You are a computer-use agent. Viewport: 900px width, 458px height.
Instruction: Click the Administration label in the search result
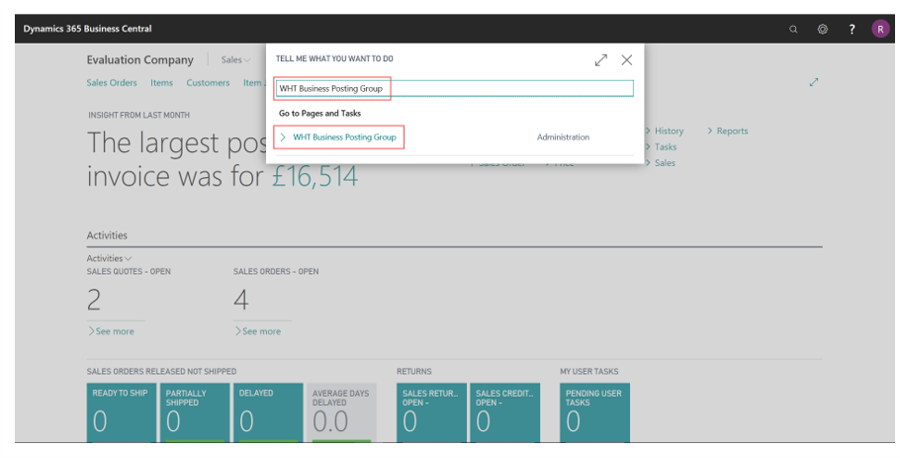(563, 137)
